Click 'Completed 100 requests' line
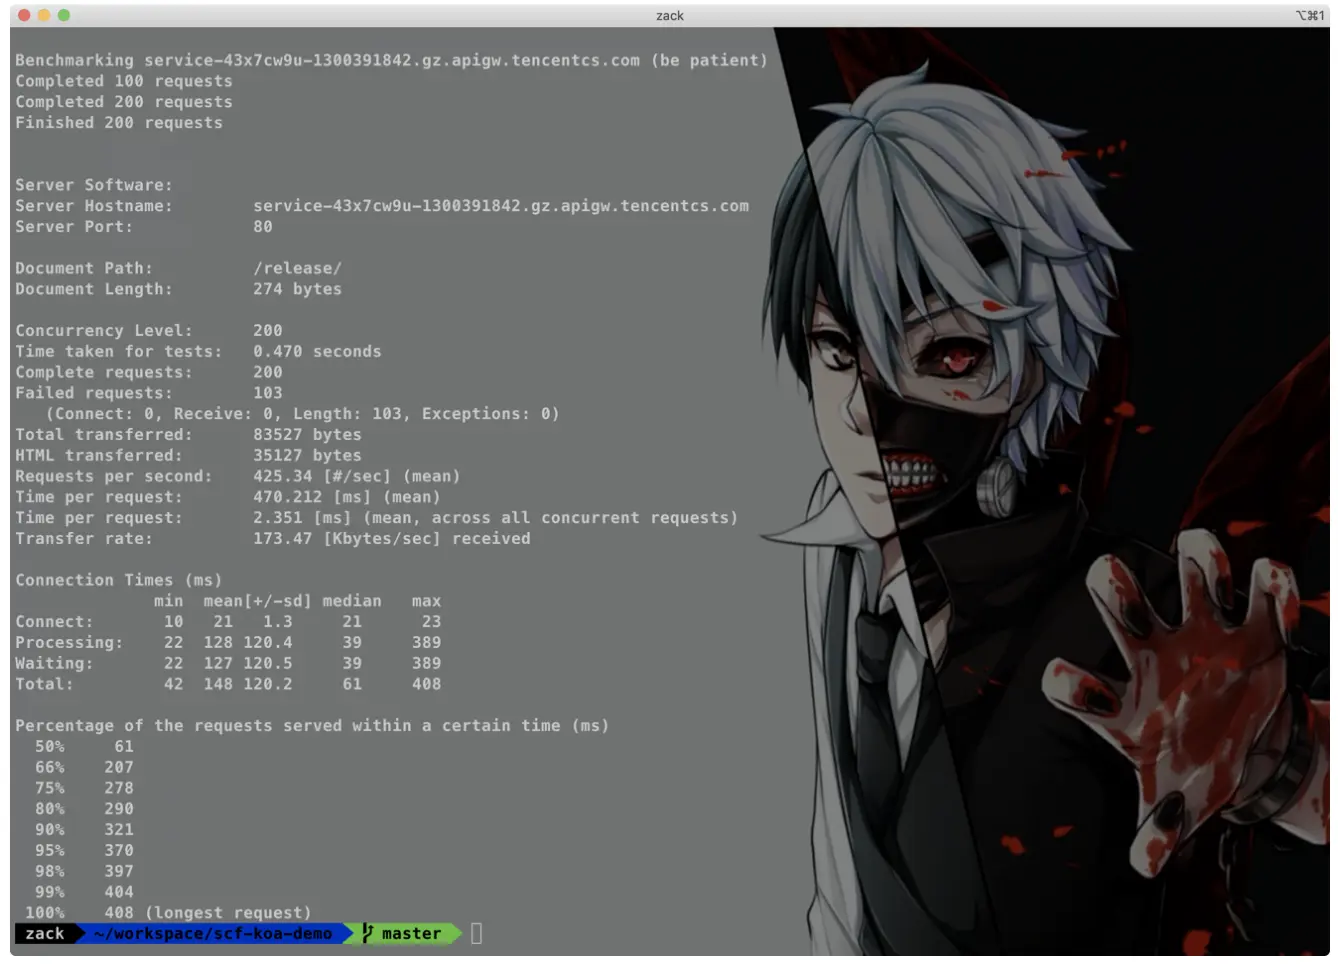 [124, 81]
